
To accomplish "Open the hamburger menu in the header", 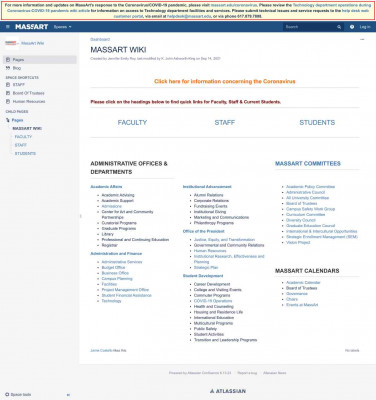I will point(8,27).
